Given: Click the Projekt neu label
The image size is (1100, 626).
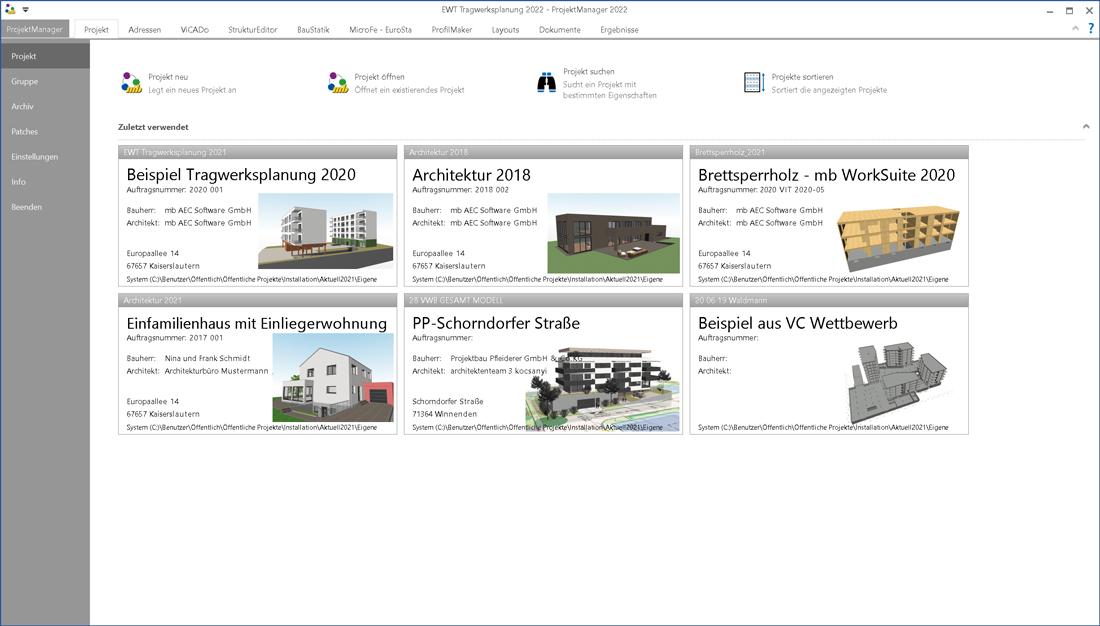Looking at the screenshot, I should 168,77.
